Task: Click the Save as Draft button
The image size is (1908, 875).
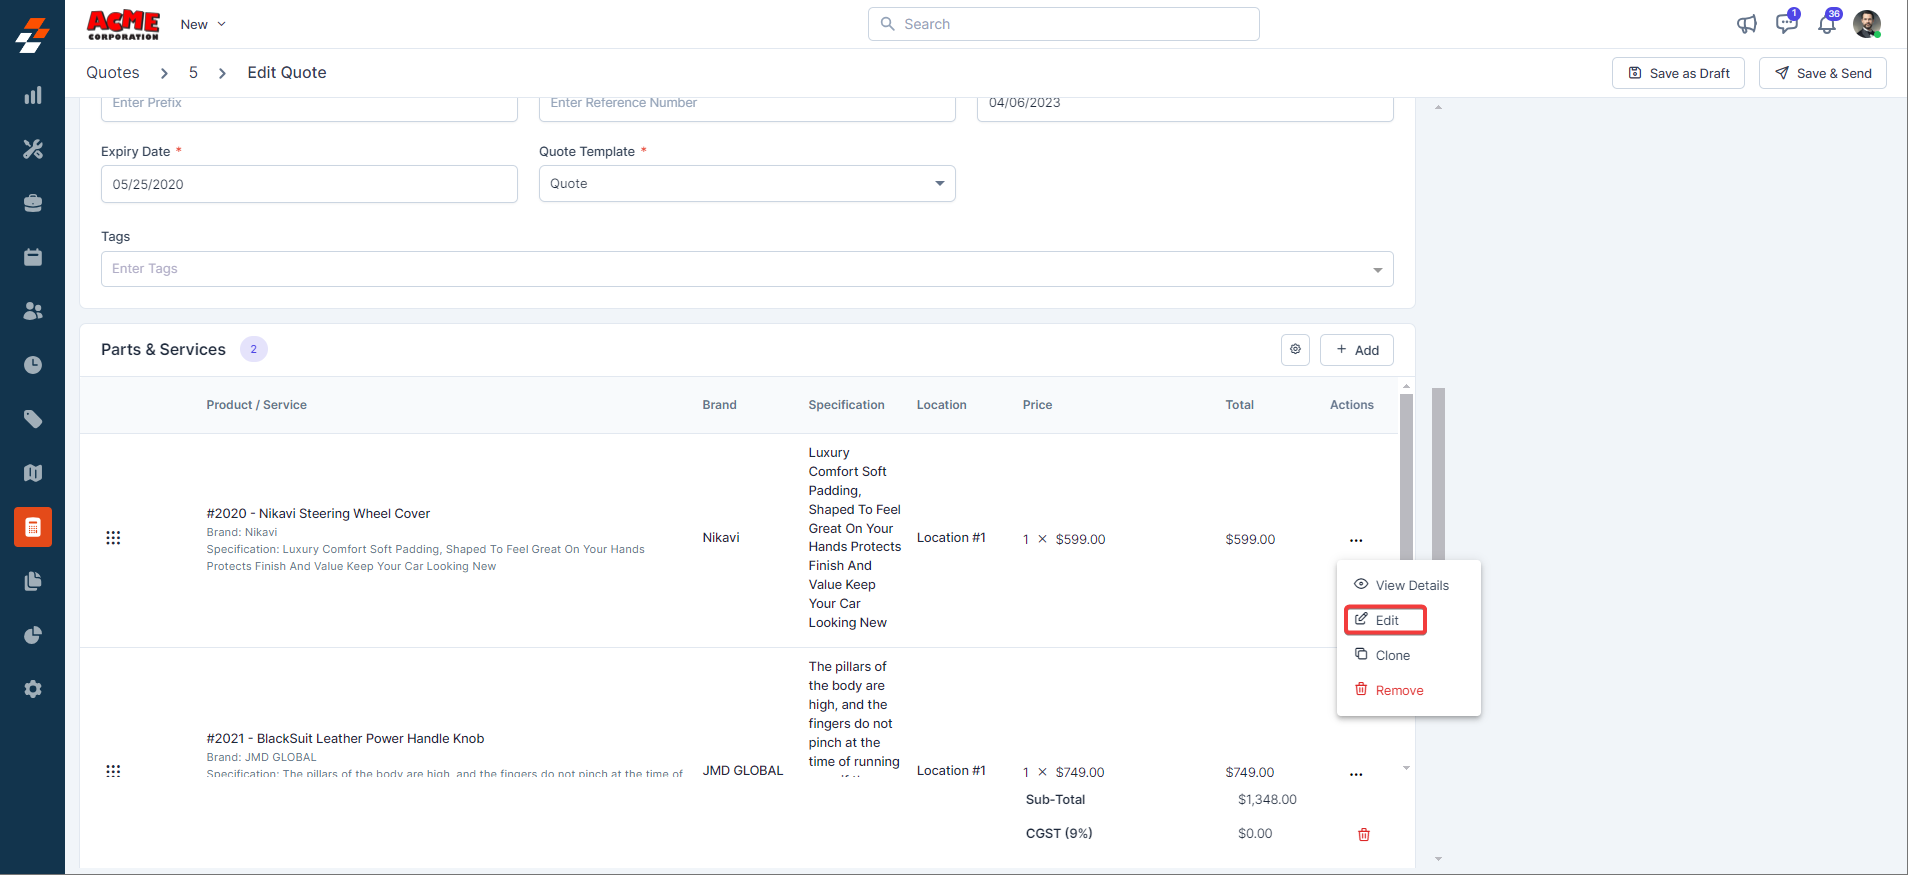Action: pos(1678,73)
